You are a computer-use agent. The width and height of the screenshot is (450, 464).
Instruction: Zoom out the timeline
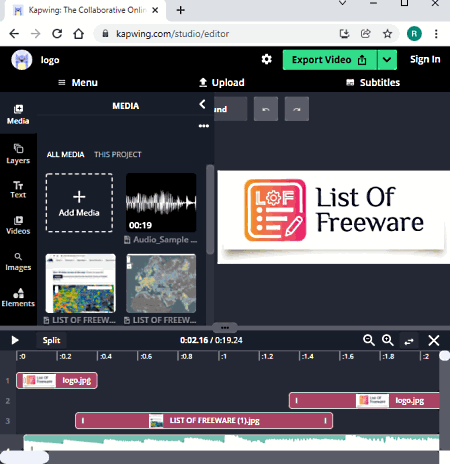pyautogui.click(x=368, y=340)
